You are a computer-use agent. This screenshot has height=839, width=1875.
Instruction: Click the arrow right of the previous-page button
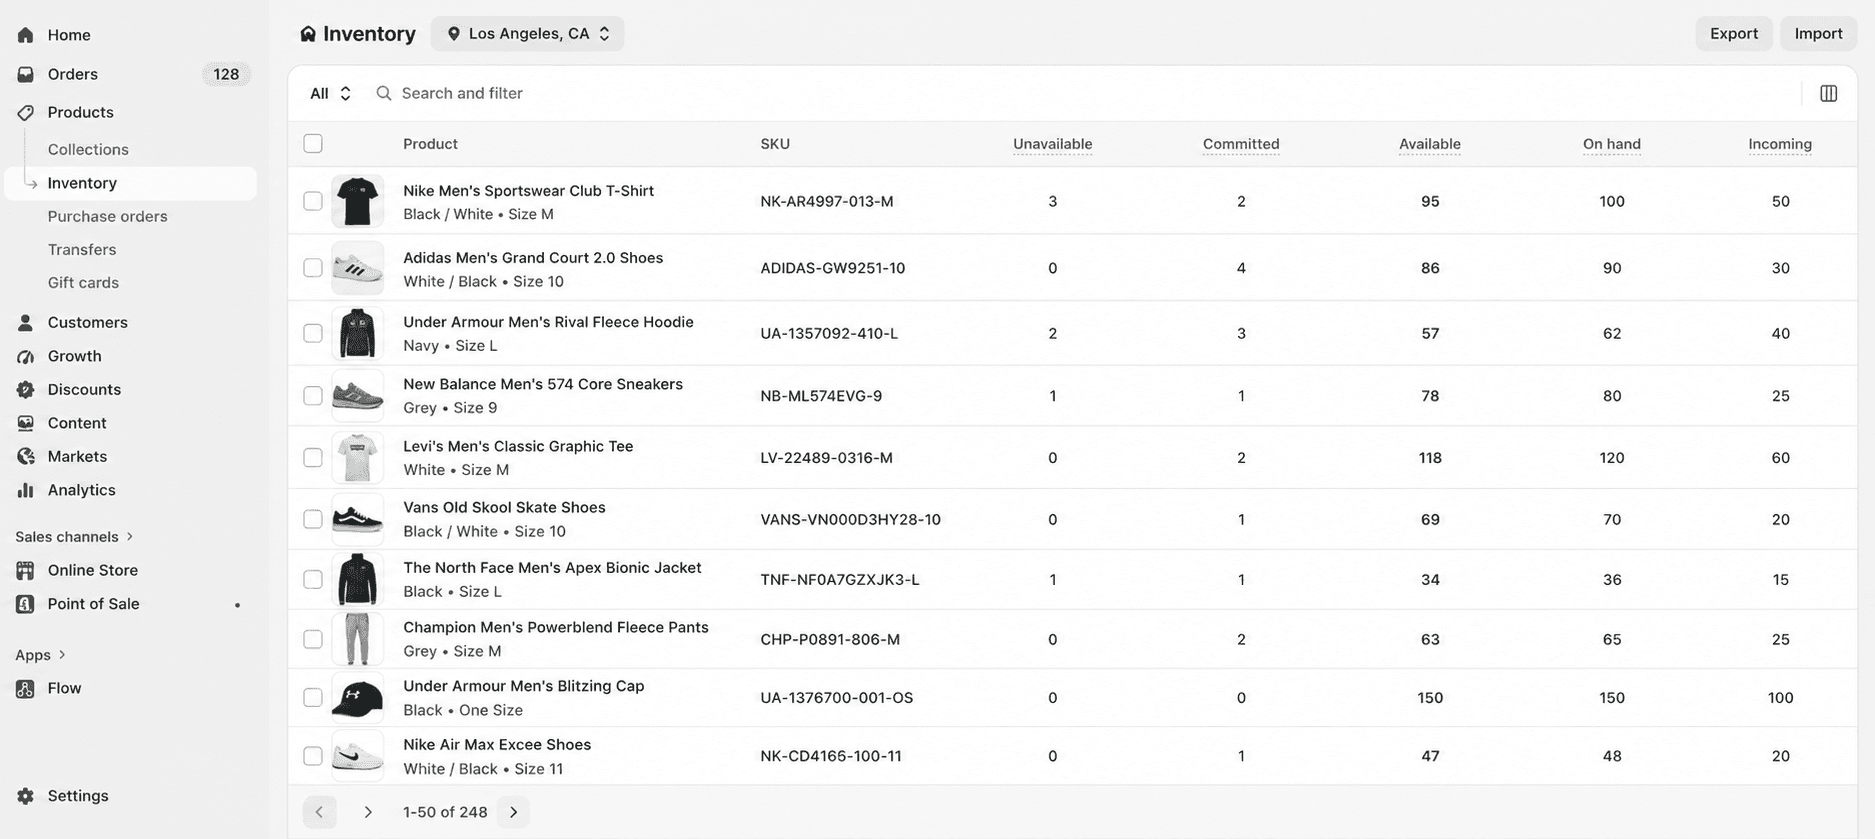click(x=368, y=812)
